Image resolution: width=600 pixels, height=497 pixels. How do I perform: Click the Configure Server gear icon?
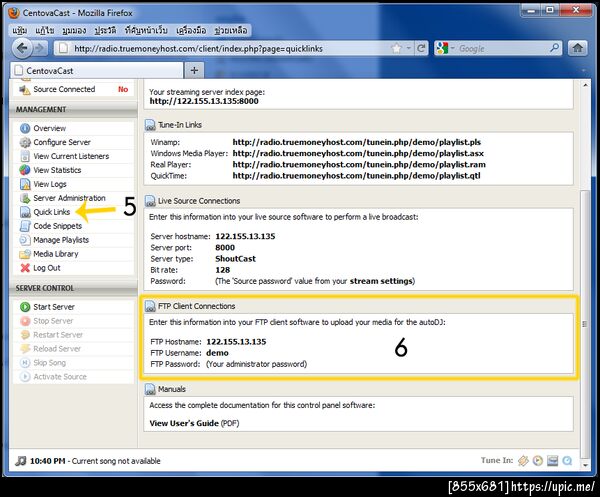point(25,142)
